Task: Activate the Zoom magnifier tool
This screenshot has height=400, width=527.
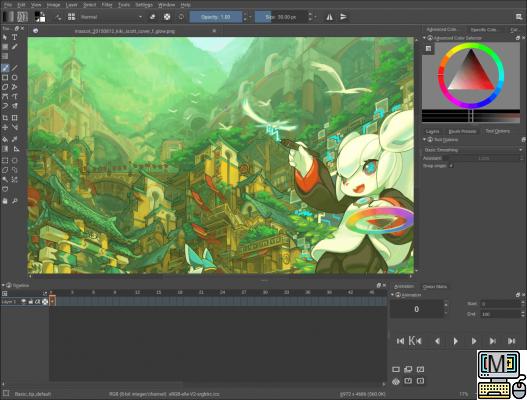Action: [14, 201]
